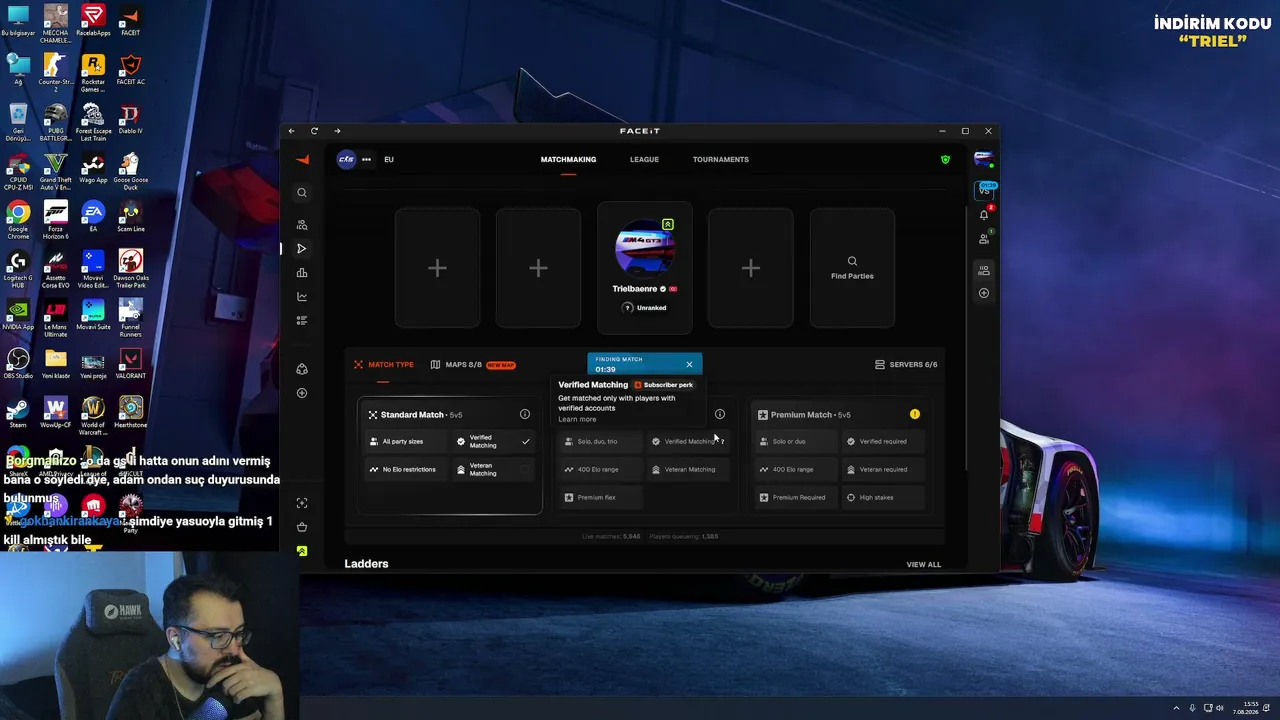Show Standard Match info icon
The image size is (1280, 720).
(525, 414)
